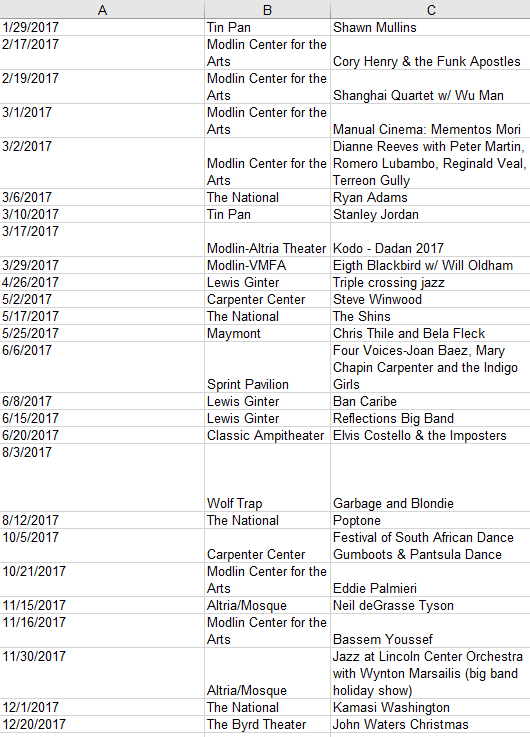530x737 pixels.
Task: Select the 1/29/2017 date cell
Action: [102, 27]
